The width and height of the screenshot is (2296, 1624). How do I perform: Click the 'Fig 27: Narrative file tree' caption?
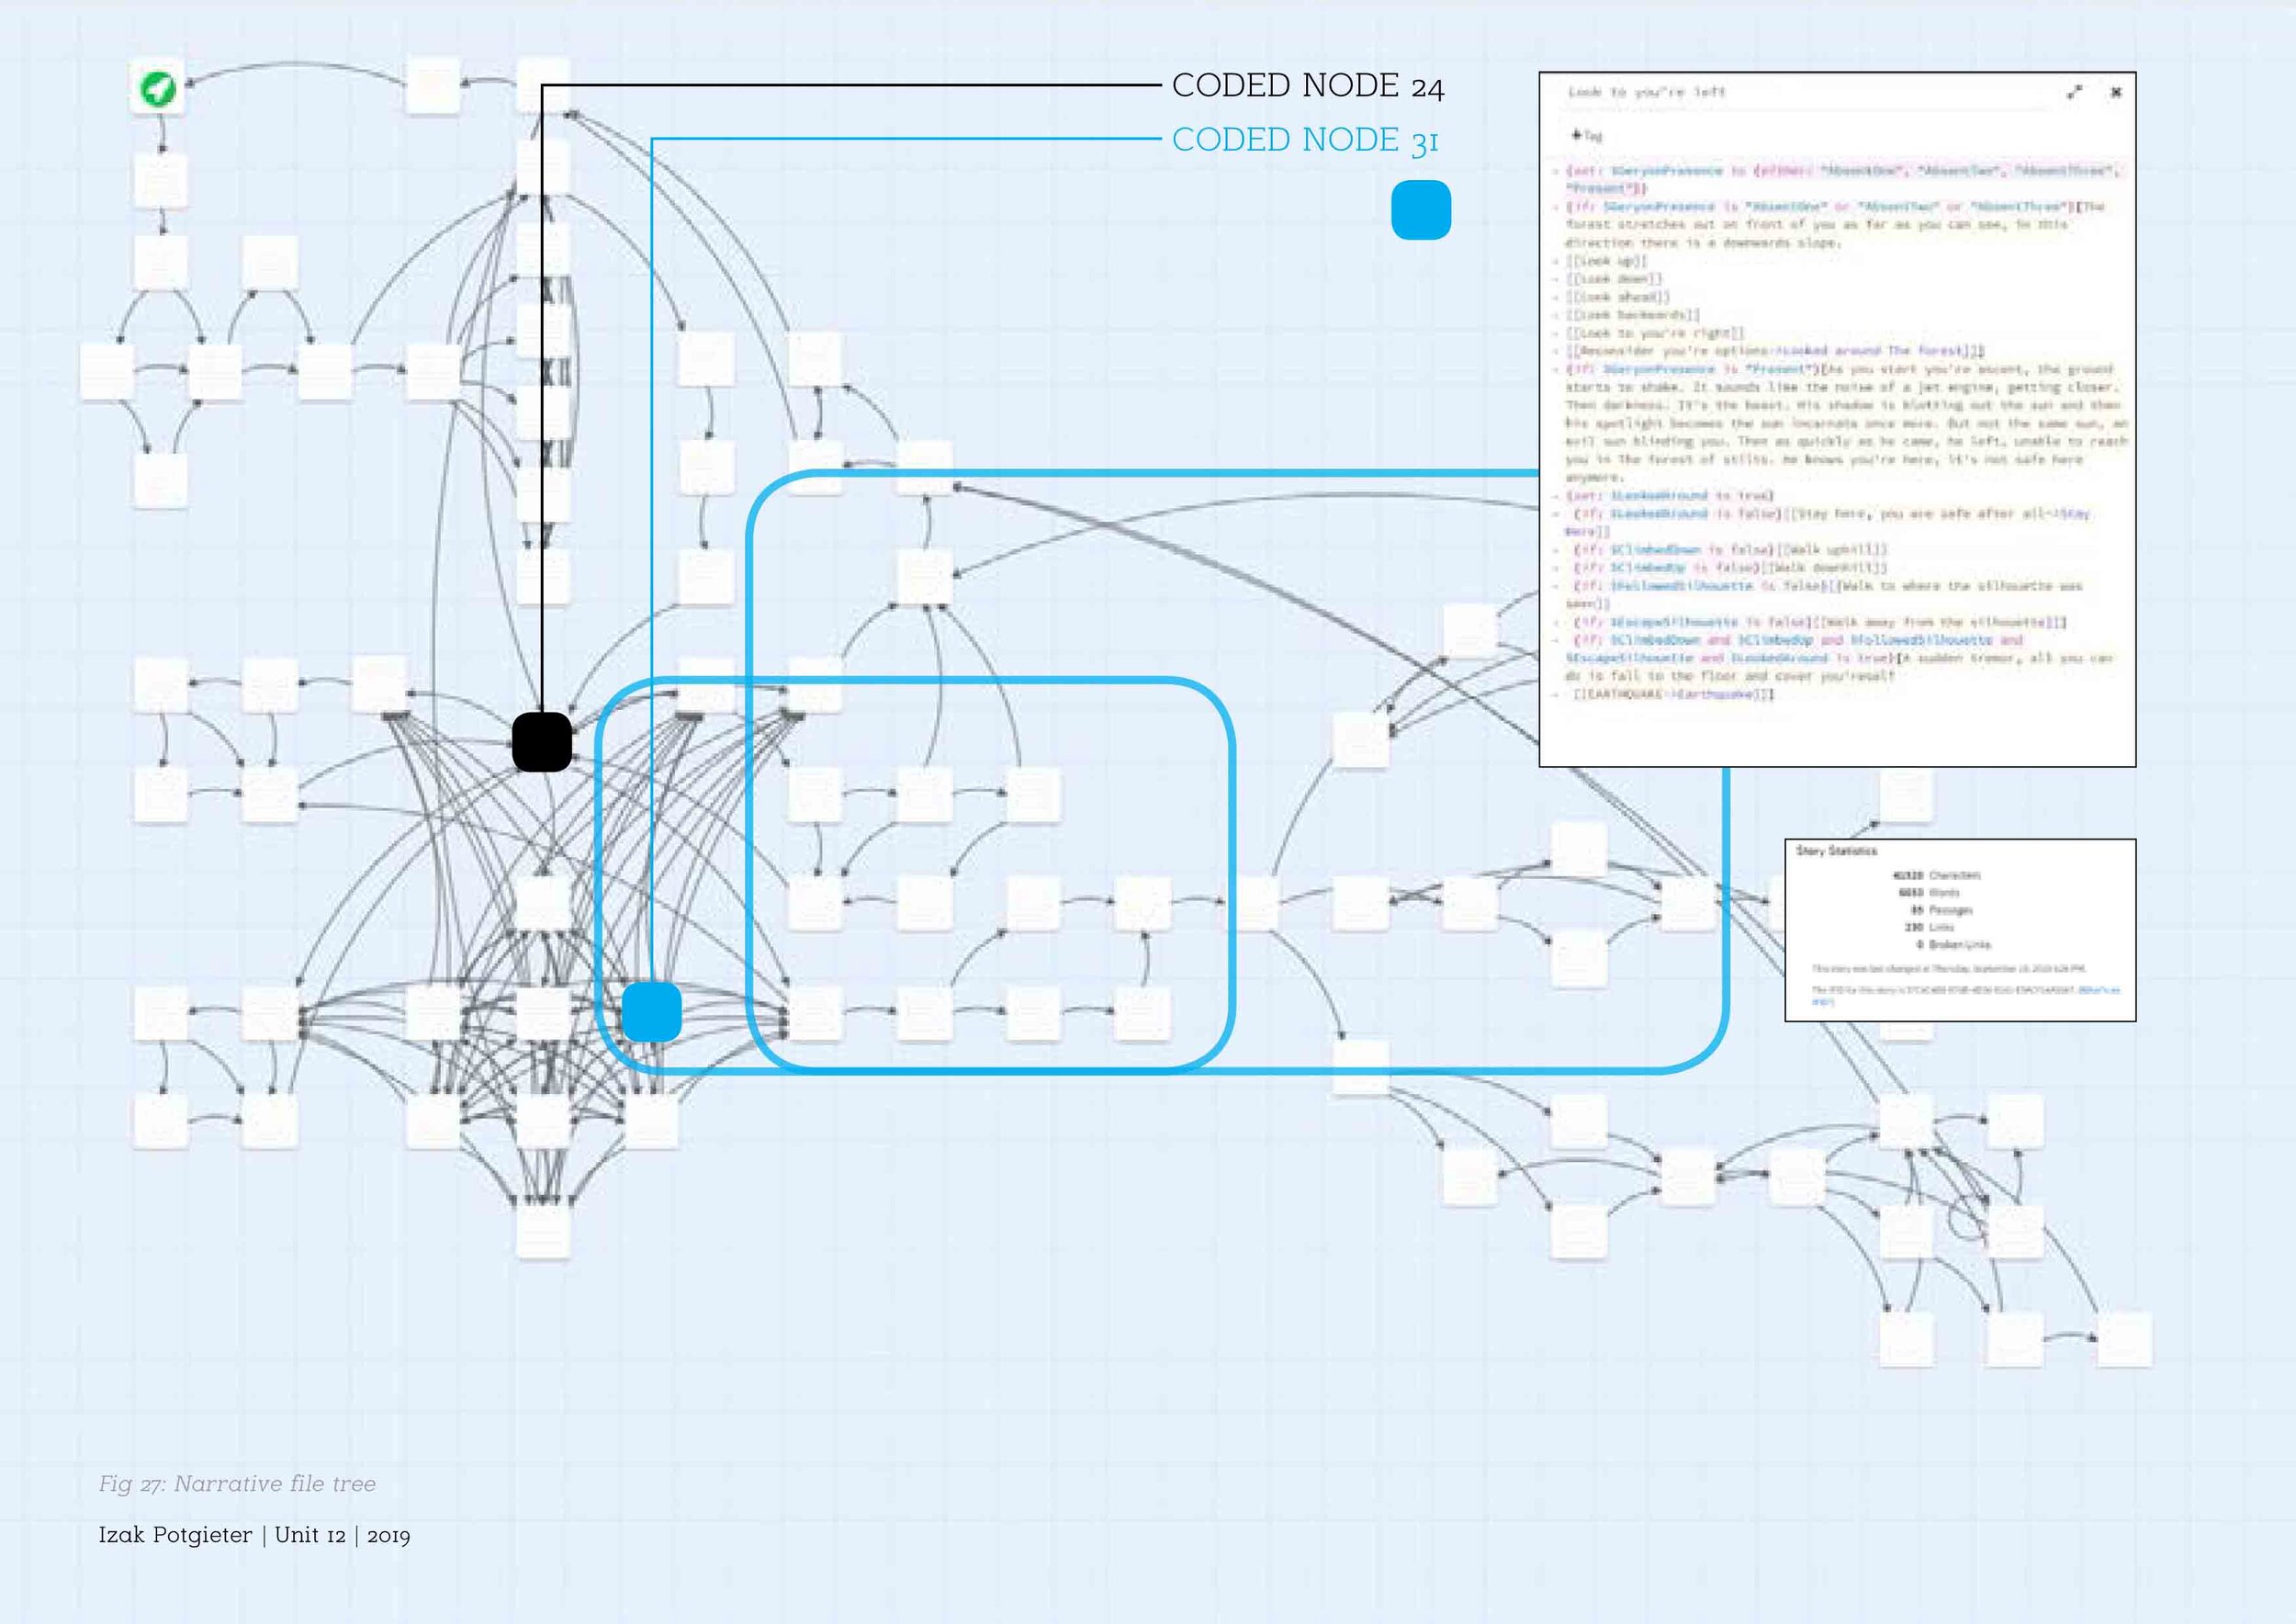[237, 1484]
